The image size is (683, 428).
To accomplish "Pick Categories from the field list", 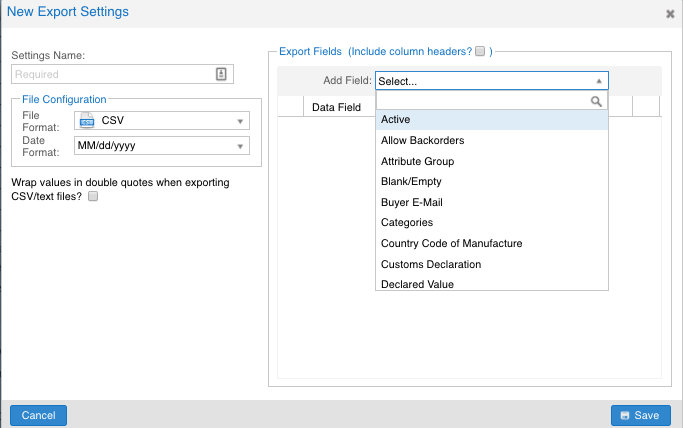I will [x=491, y=222].
